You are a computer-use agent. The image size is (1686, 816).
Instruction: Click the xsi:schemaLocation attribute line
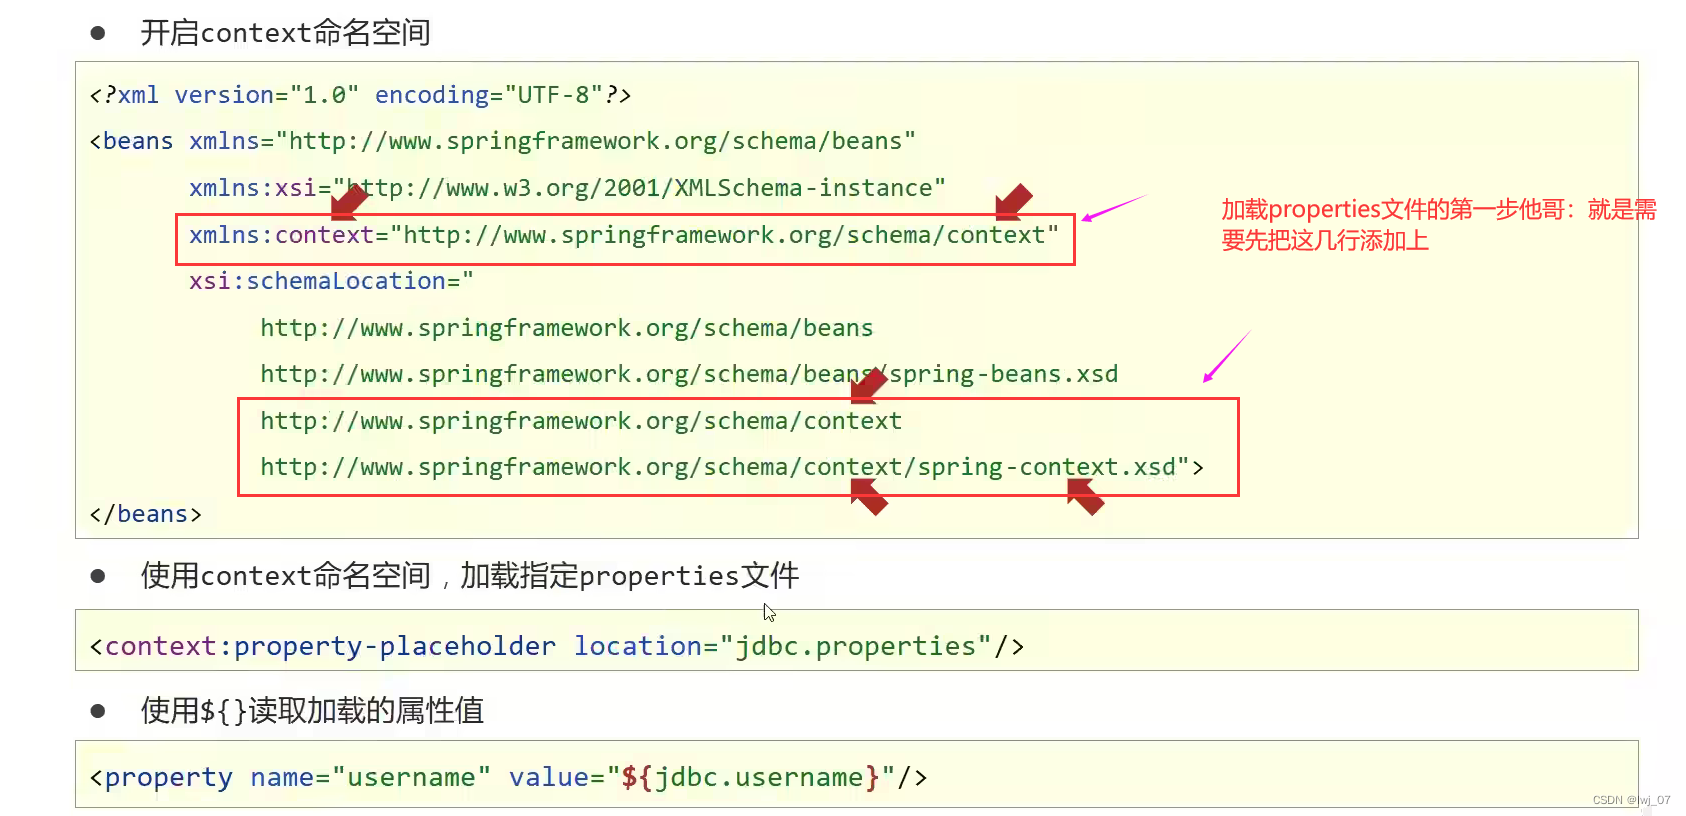[x=331, y=281]
